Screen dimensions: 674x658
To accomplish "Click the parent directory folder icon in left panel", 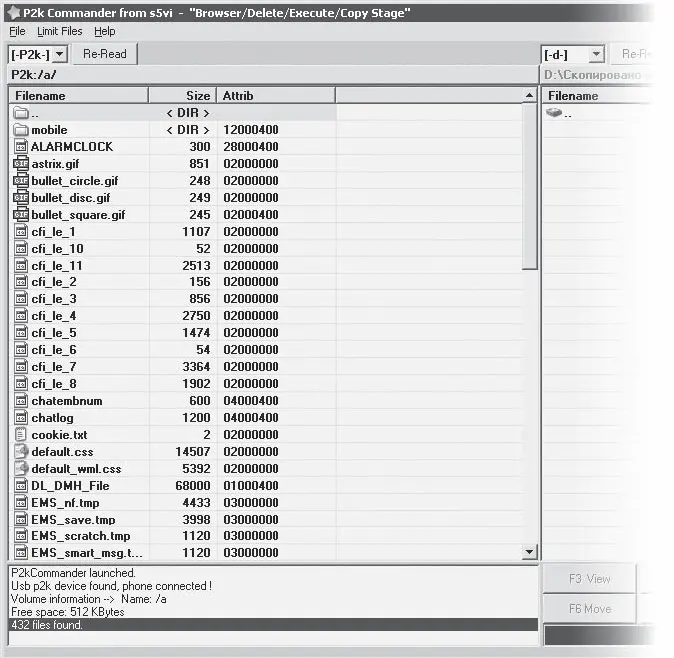I will (x=21, y=113).
